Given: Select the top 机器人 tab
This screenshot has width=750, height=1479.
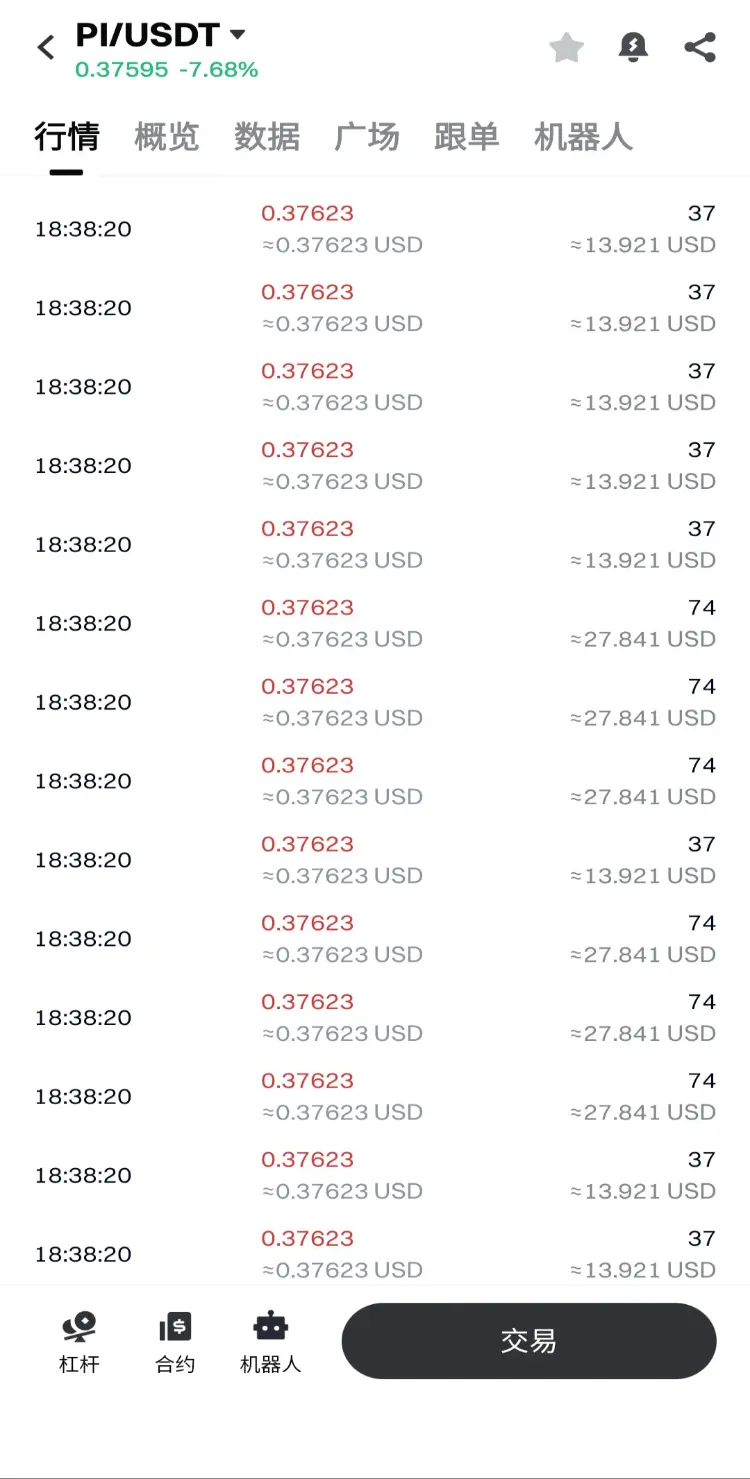Looking at the screenshot, I should tap(584, 137).
